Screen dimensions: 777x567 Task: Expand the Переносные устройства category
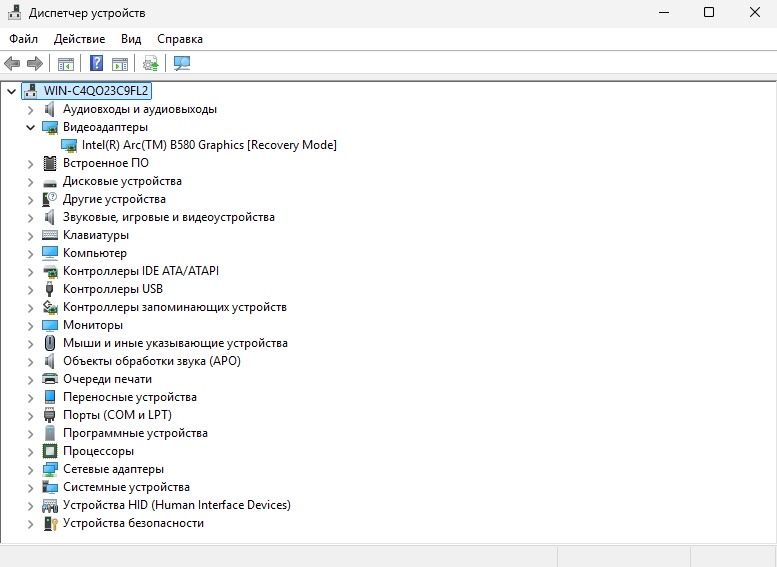point(31,397)
